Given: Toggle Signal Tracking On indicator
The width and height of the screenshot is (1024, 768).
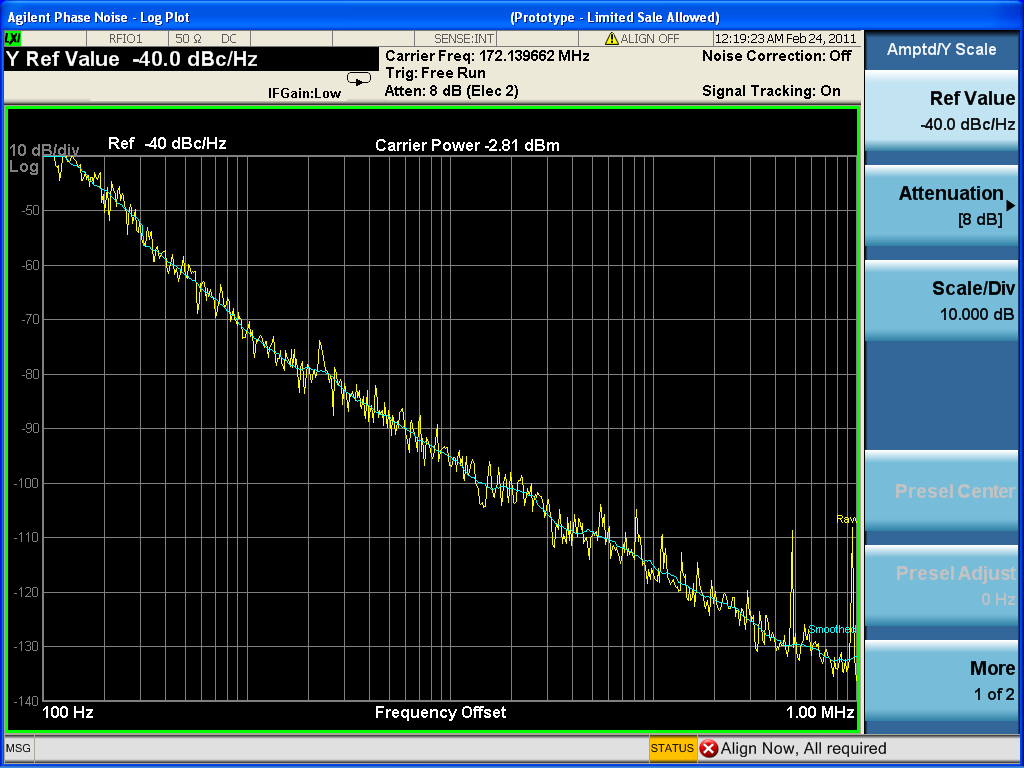Looking at the screenshot, I should coord(771,91).
